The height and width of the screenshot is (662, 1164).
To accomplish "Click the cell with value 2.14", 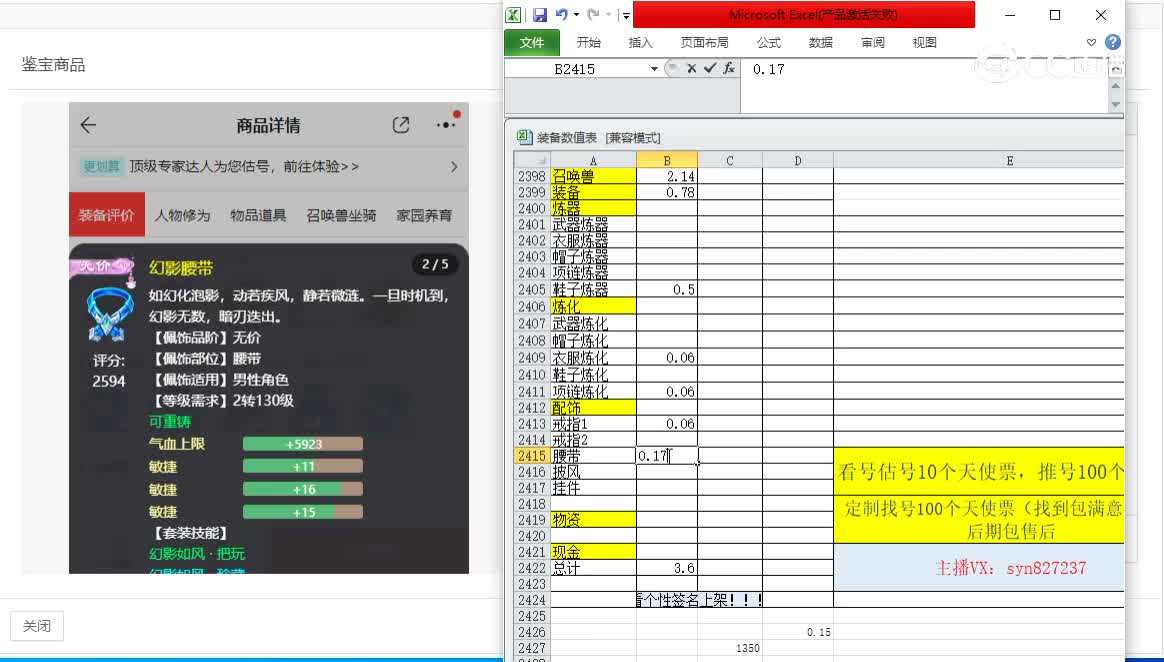I will (667, 177).
